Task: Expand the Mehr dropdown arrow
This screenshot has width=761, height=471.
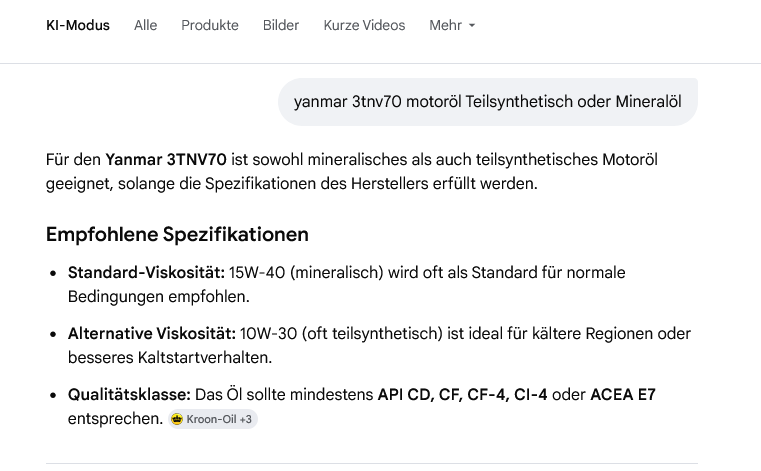Action: [x=472, y=26]
